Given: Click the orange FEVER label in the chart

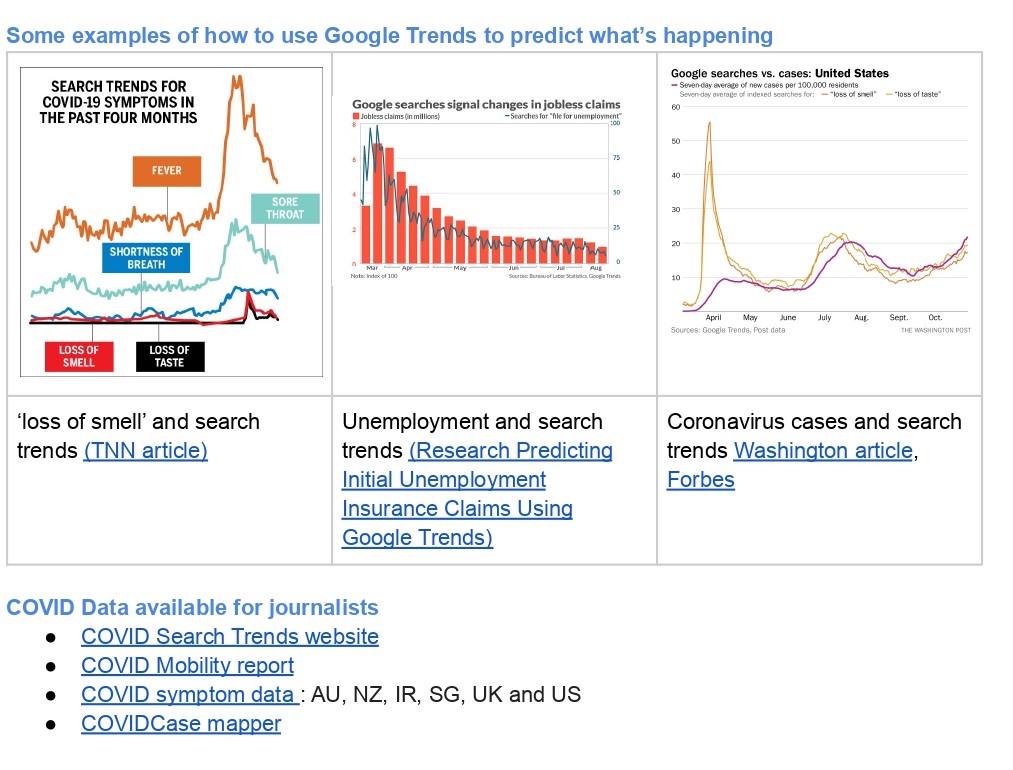Looking at the screenshot, I should (167, 171).
